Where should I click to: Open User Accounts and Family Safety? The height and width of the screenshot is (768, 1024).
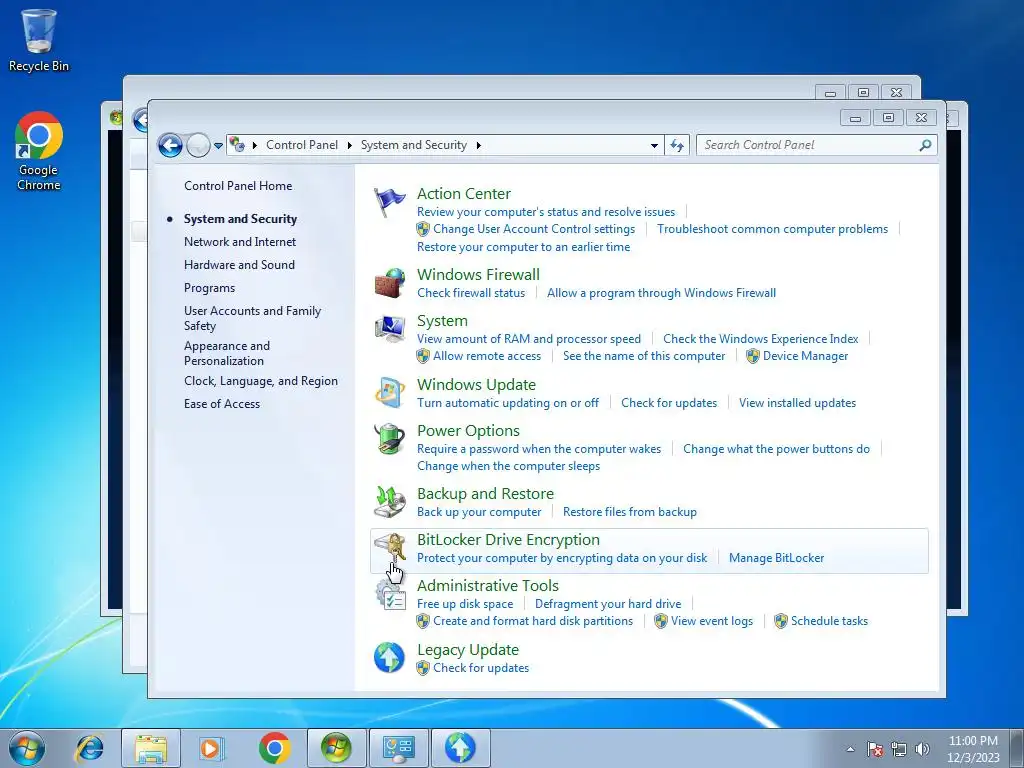click(x=252, y=318)
